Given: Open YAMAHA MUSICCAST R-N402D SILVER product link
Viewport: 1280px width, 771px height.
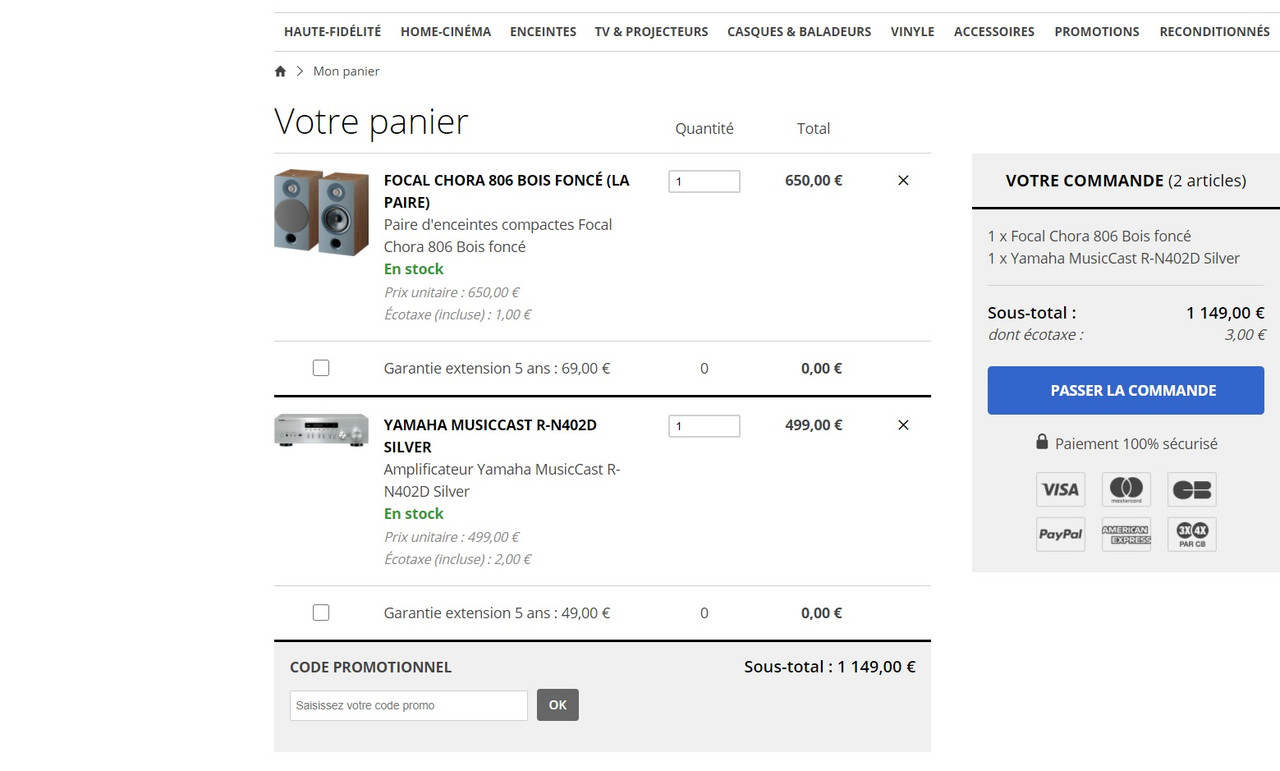Looking at the screenshot, I should [490, 436].
